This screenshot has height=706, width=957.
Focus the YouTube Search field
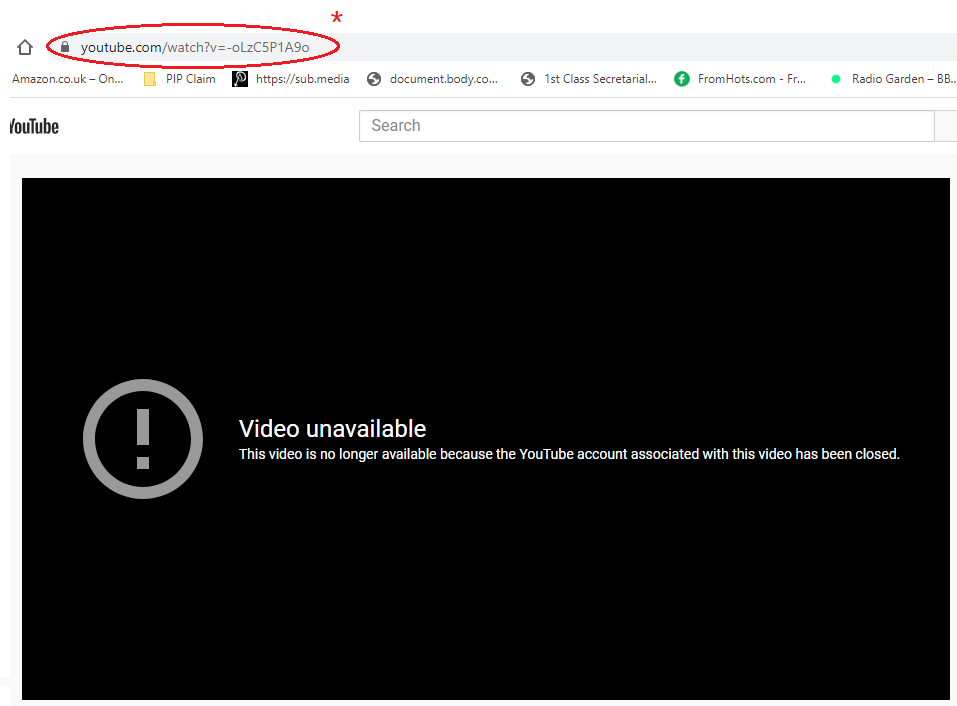645,126
